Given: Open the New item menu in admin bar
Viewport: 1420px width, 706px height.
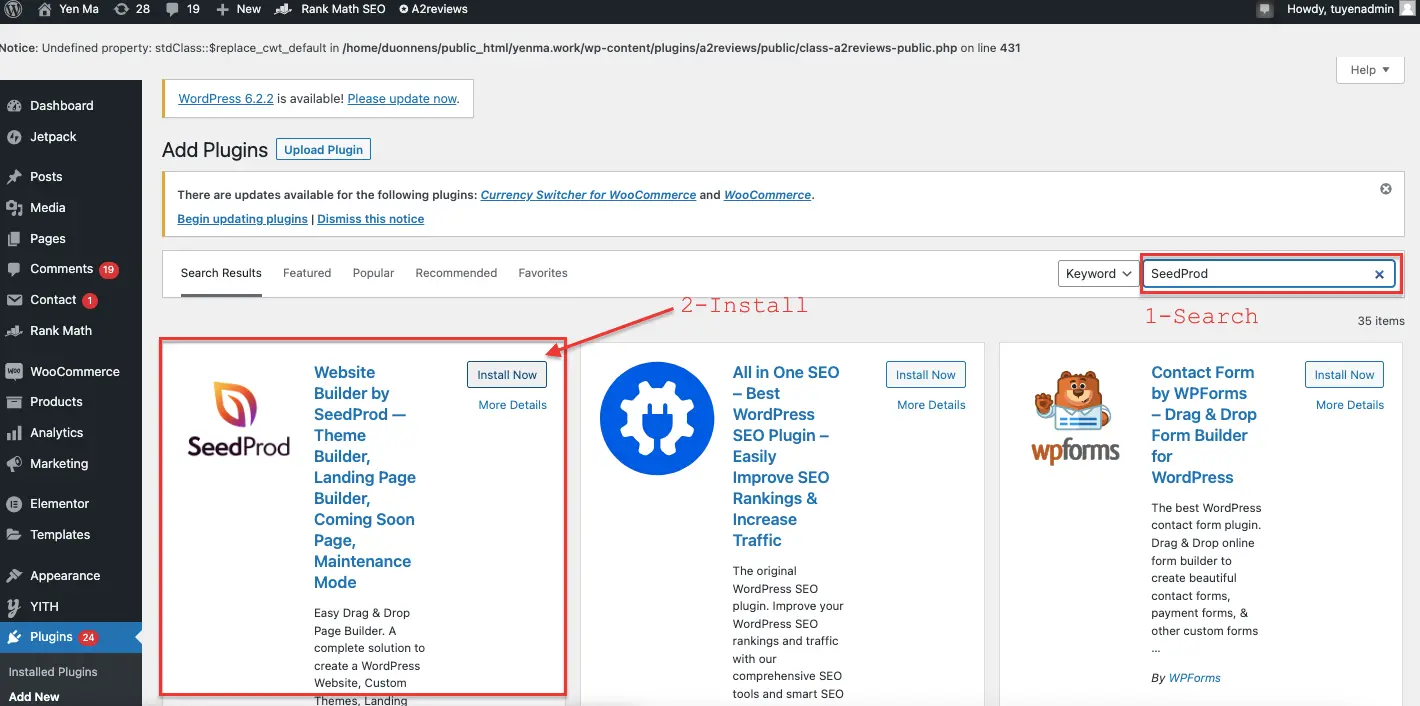Looking at the screenshot, I should coord(238,10).
